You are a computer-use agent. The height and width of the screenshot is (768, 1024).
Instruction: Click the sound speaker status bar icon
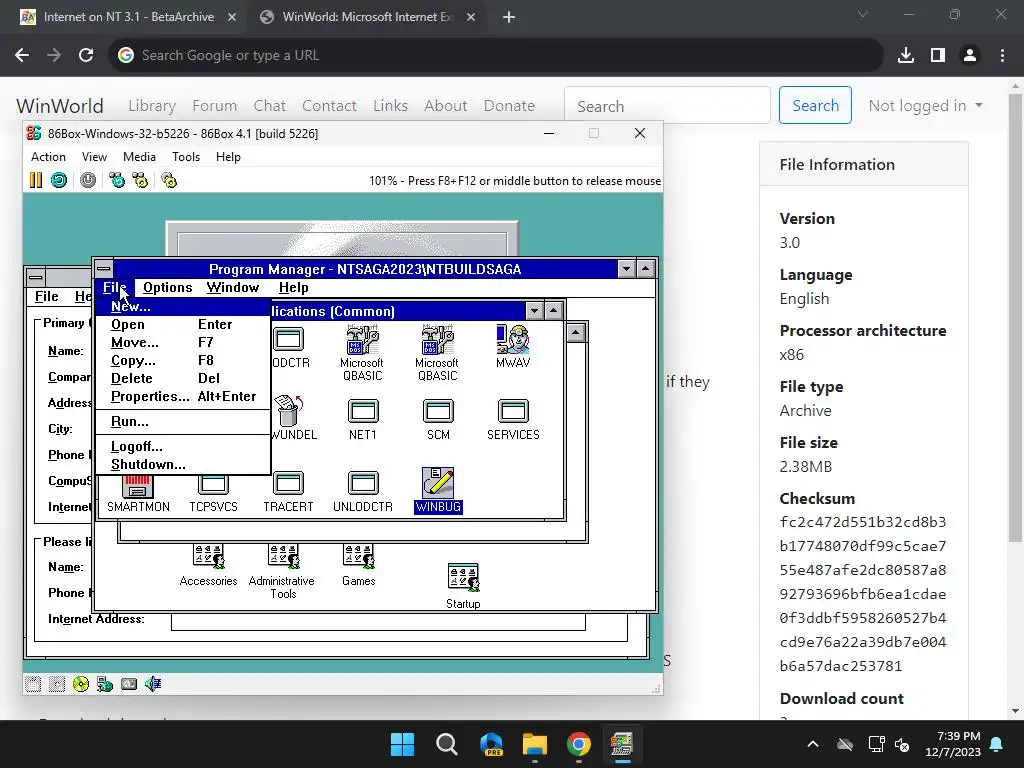[x=153, y=684]
